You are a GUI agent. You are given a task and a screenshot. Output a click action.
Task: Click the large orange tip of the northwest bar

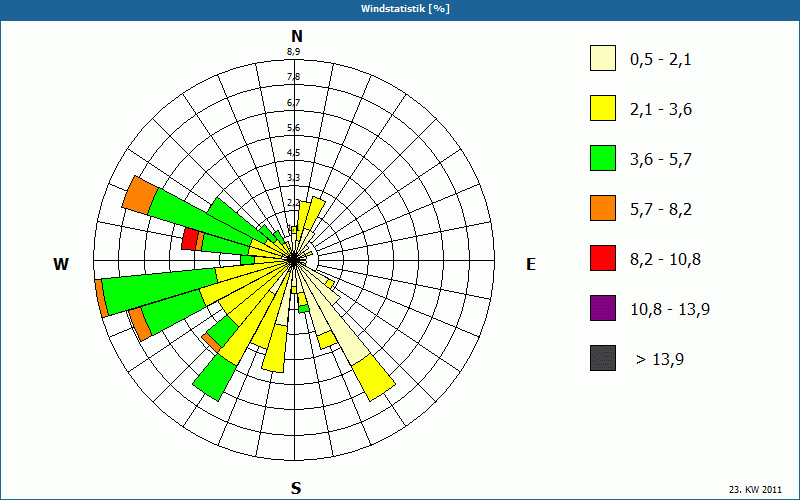[x=140, y=195]
